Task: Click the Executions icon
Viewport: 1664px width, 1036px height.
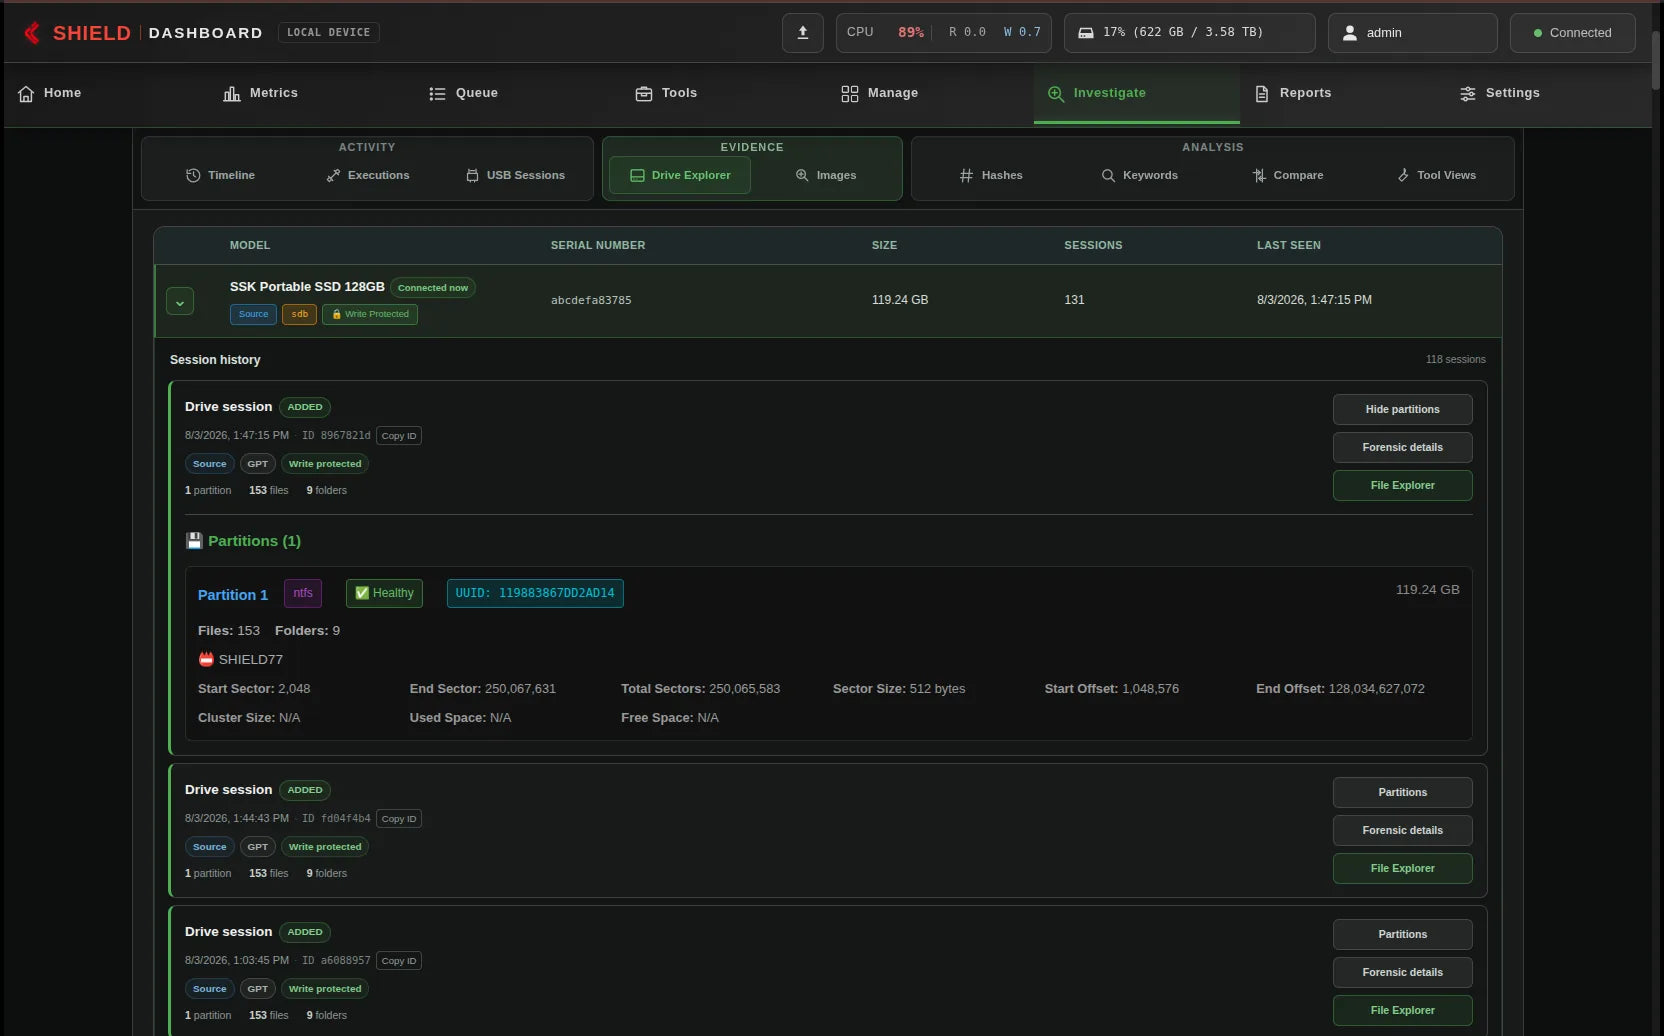Action: point(333,175)
